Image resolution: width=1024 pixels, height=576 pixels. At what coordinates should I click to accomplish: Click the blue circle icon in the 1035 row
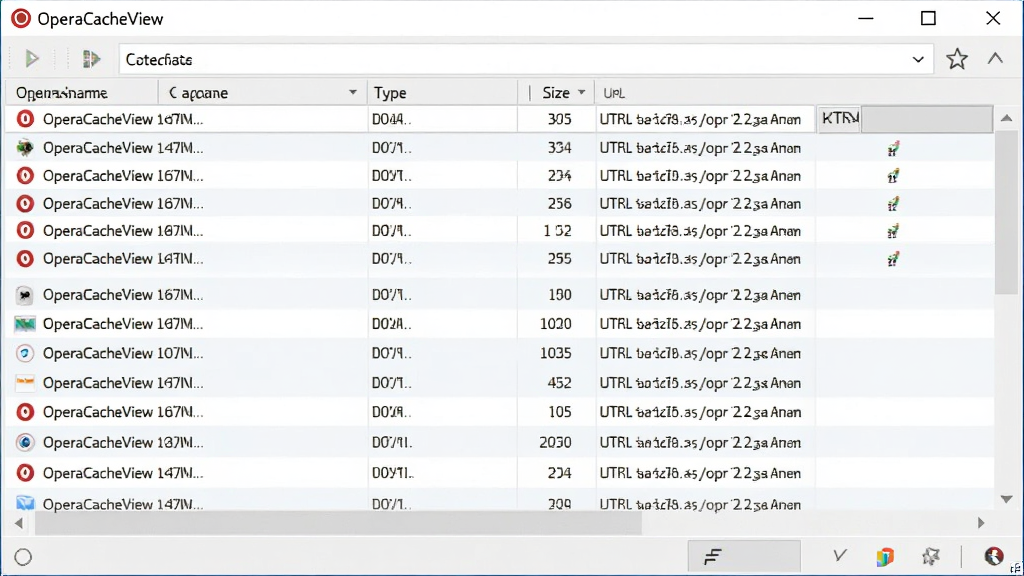tap(25, 353)
